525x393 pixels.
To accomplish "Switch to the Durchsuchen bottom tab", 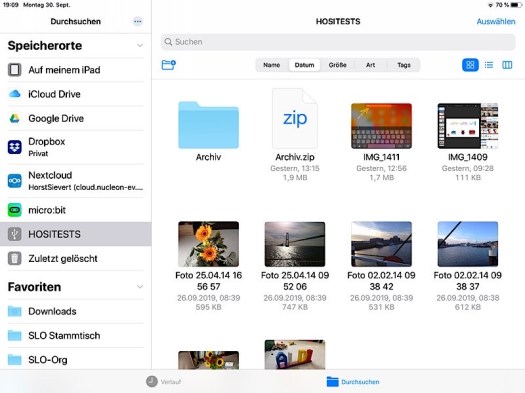I will tap(353, 382).
